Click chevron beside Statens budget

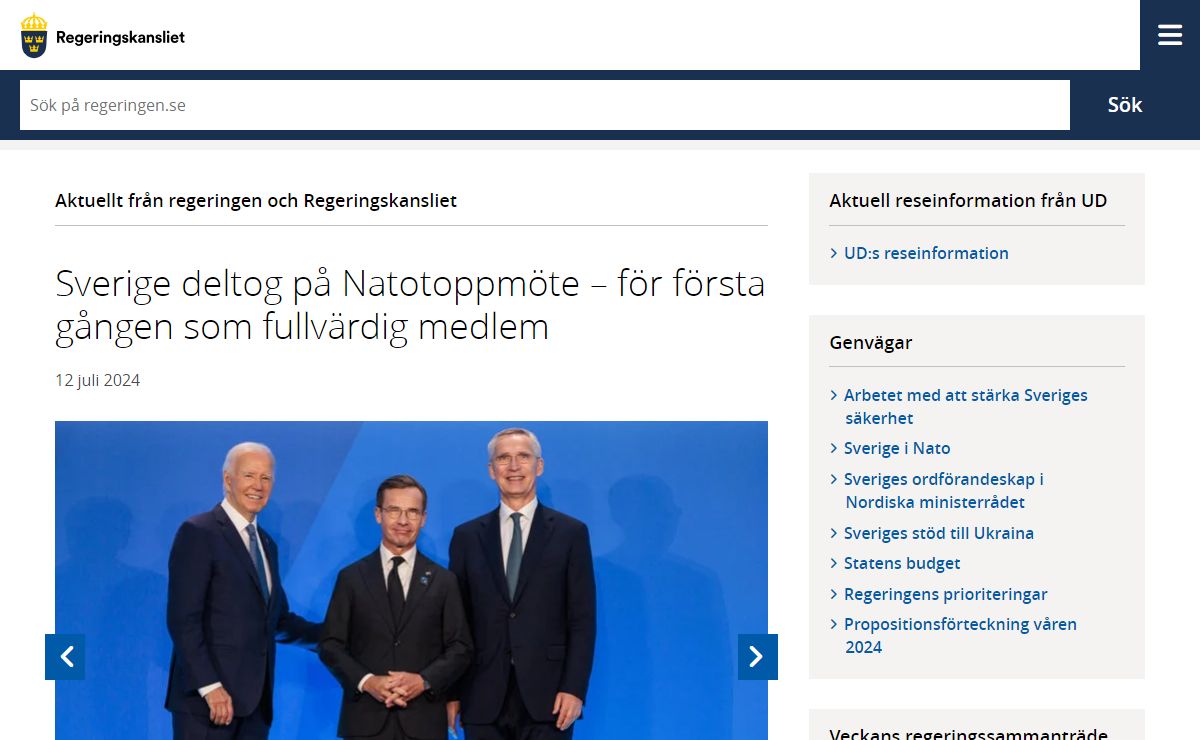pos(834,563)
